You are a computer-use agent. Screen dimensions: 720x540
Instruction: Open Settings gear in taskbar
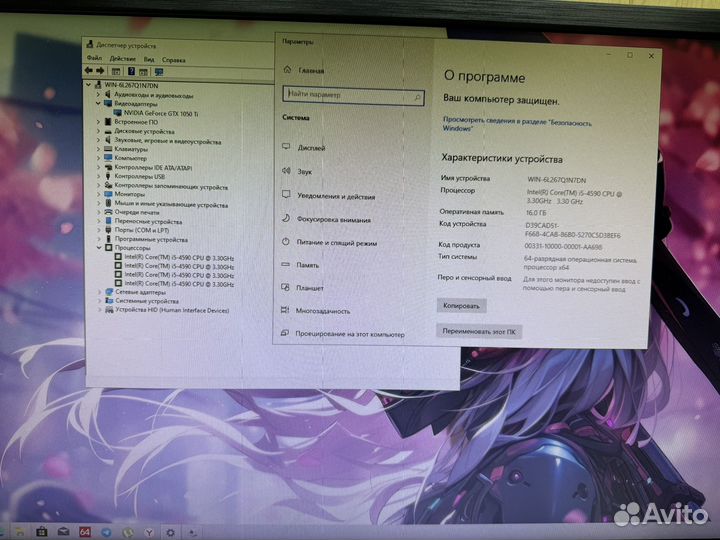[x=170, y=533]
